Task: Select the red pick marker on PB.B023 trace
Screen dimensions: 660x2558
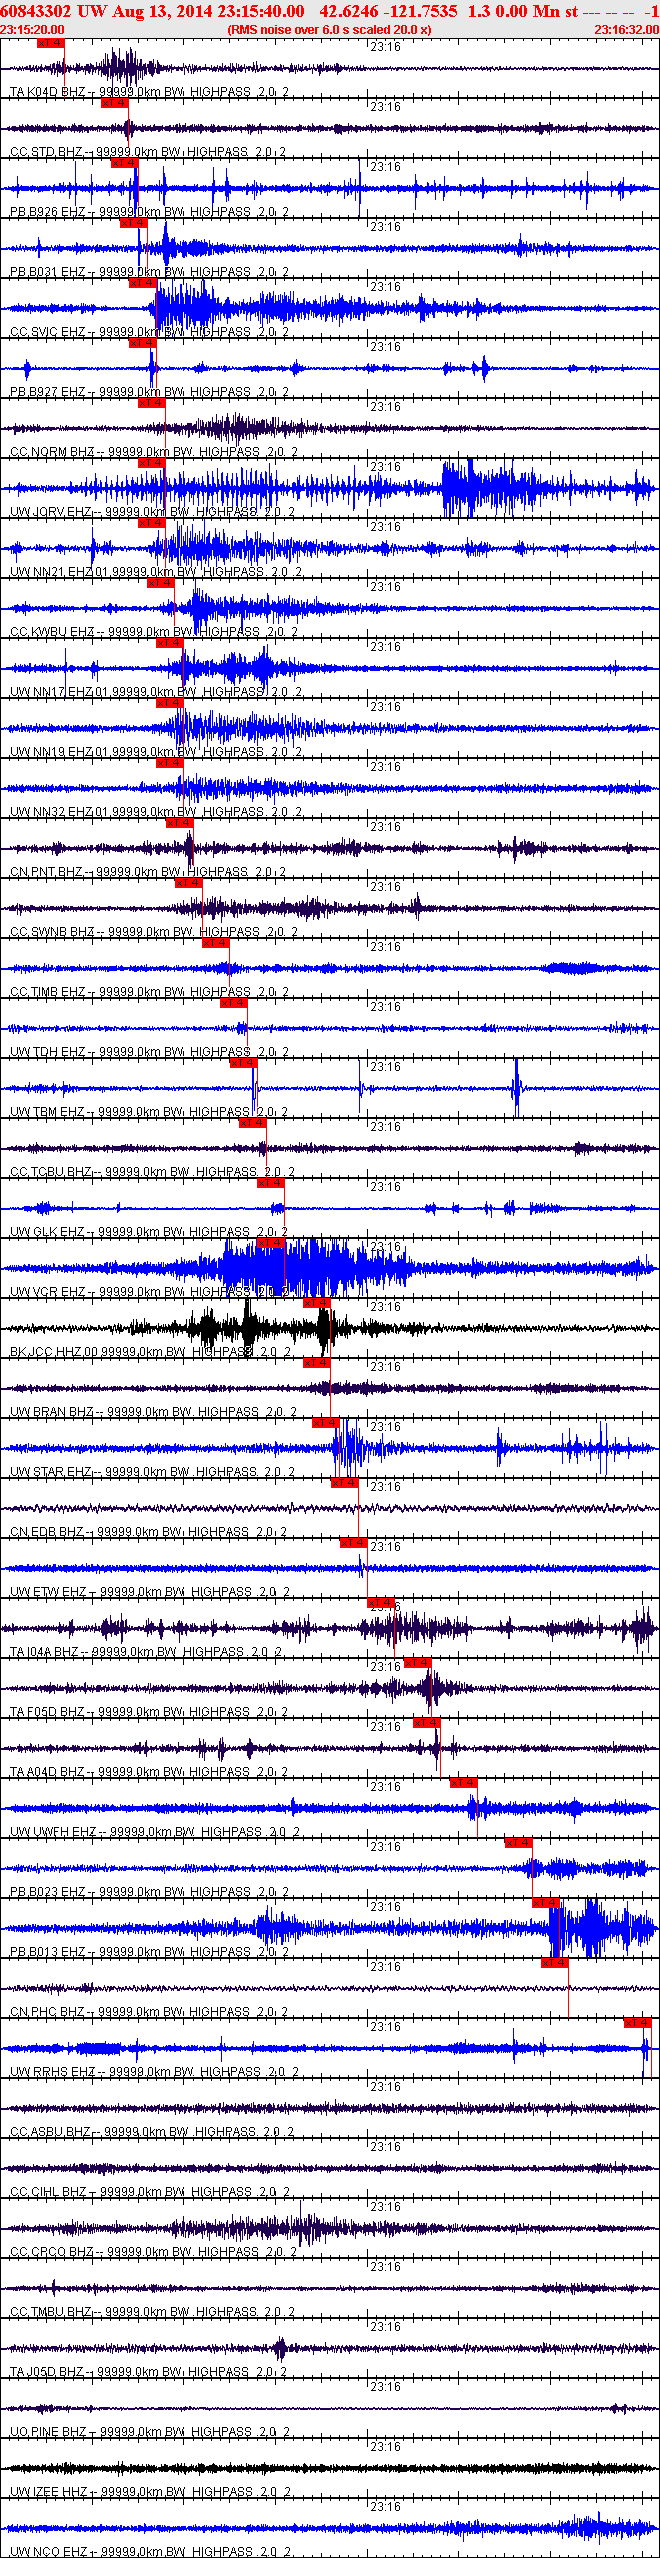Action: pyautogui.click(x=518, y=1843)
